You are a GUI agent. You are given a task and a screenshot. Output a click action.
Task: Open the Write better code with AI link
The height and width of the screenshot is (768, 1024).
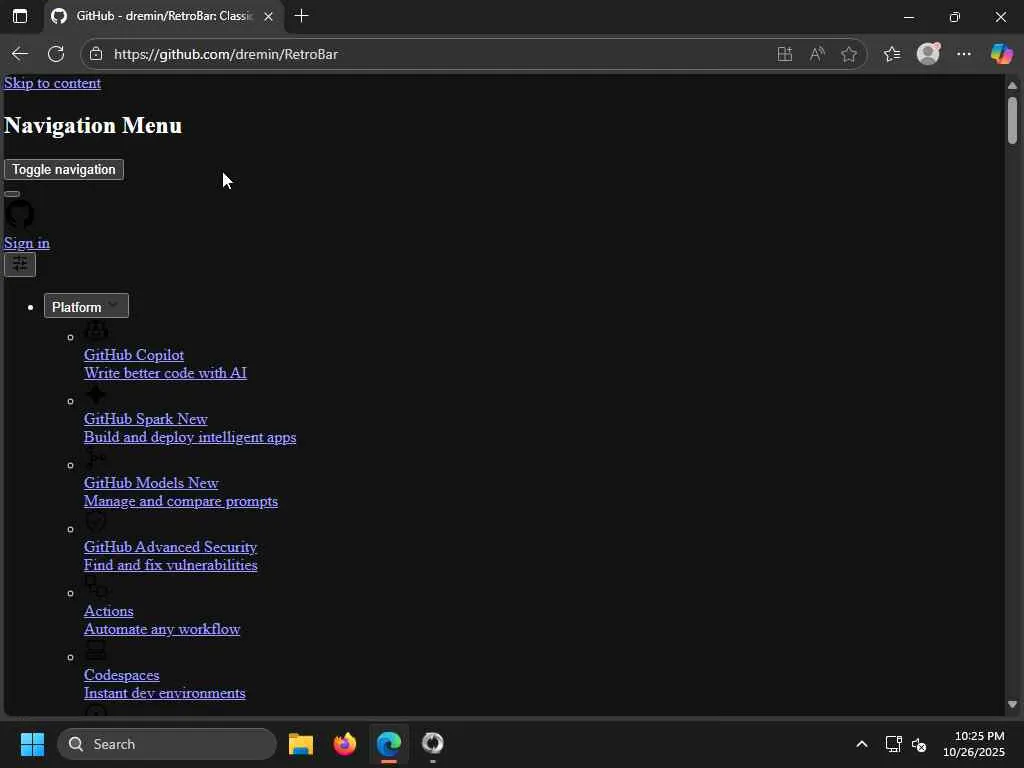(x=165, y=373)
